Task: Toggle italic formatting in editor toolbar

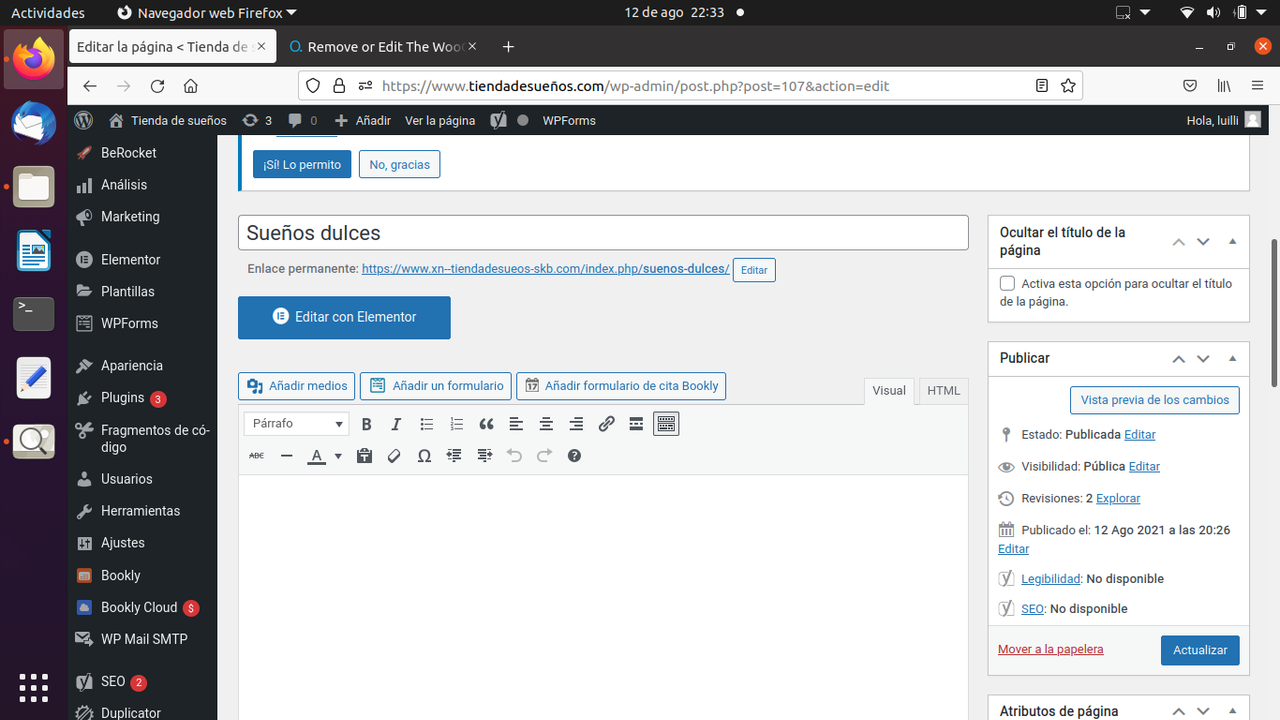Action: pyautogui.click(x=396, y=424)
